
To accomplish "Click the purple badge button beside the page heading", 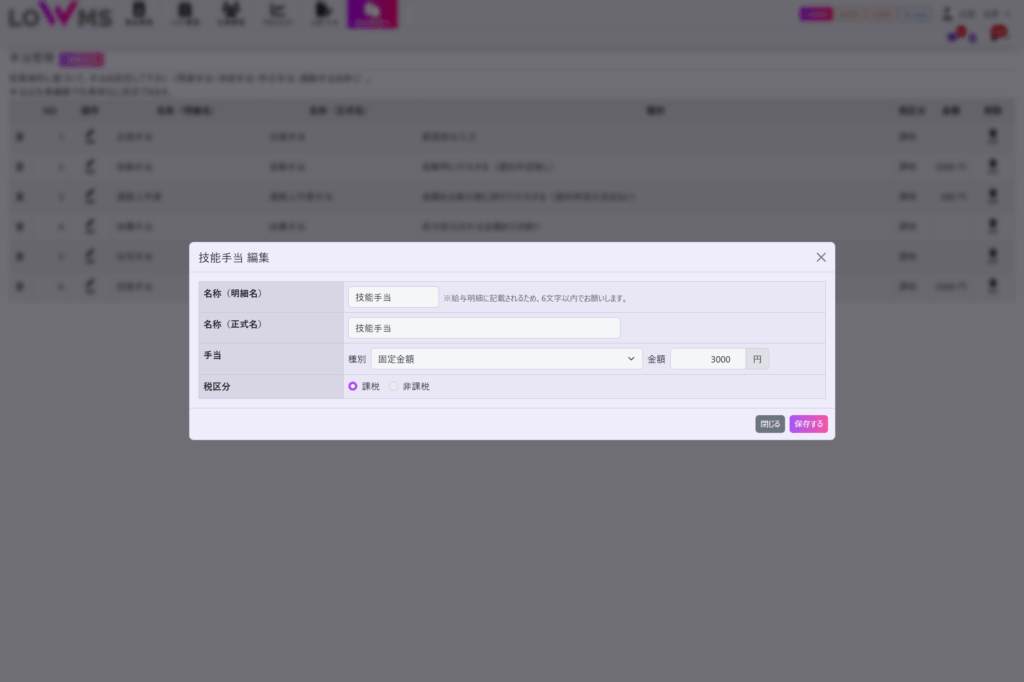I will coord(81,59).
